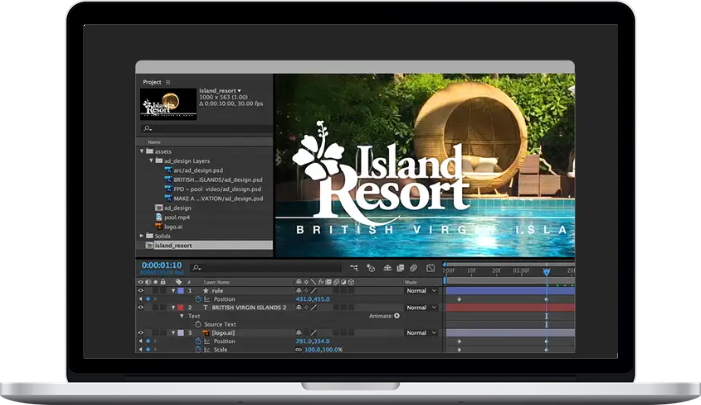Click the rule layer blue label swatch

[181, 291]
